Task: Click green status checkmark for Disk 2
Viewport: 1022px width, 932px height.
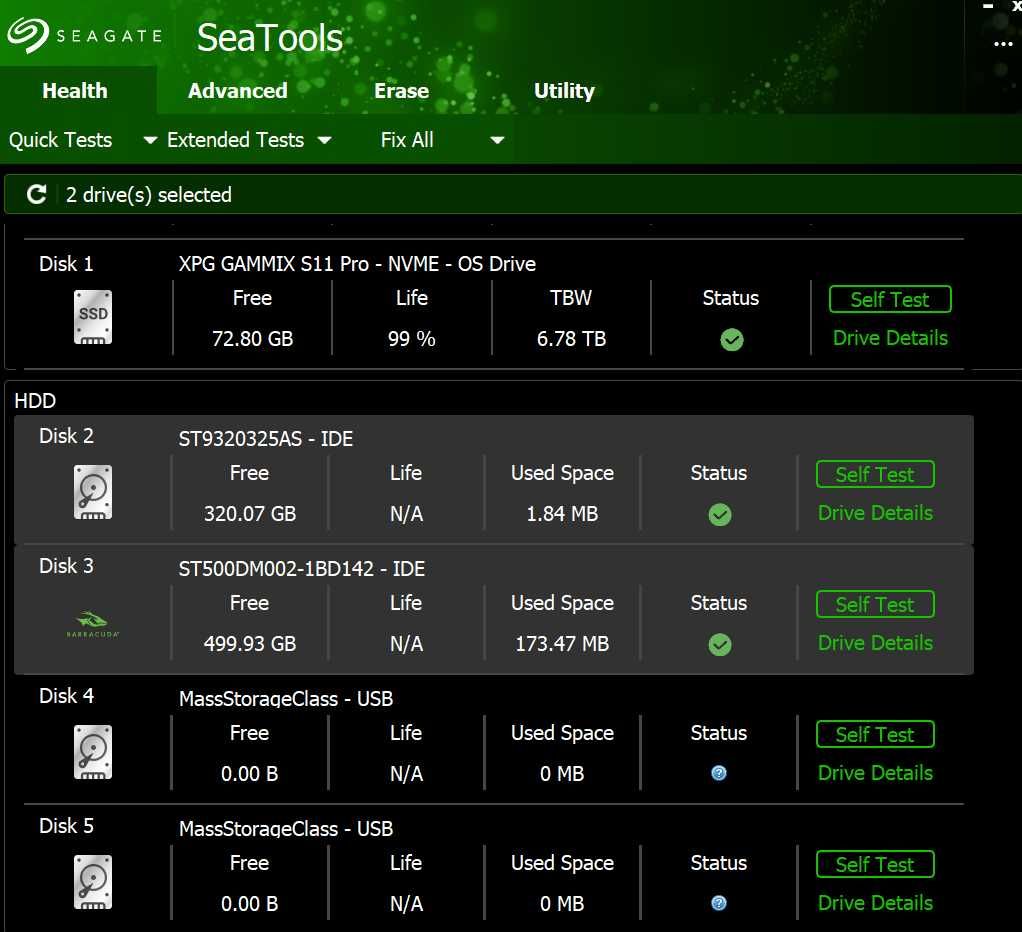Action: coord(720,515)
